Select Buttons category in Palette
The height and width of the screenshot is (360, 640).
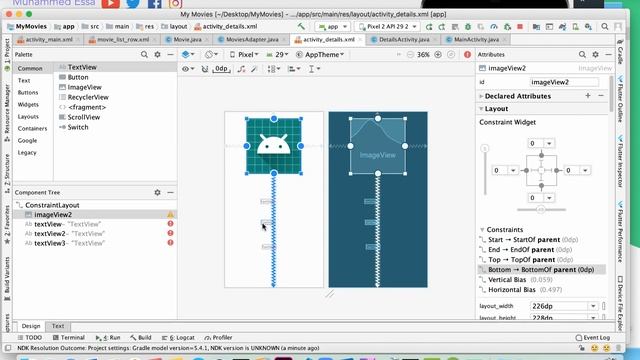point(28,93)
